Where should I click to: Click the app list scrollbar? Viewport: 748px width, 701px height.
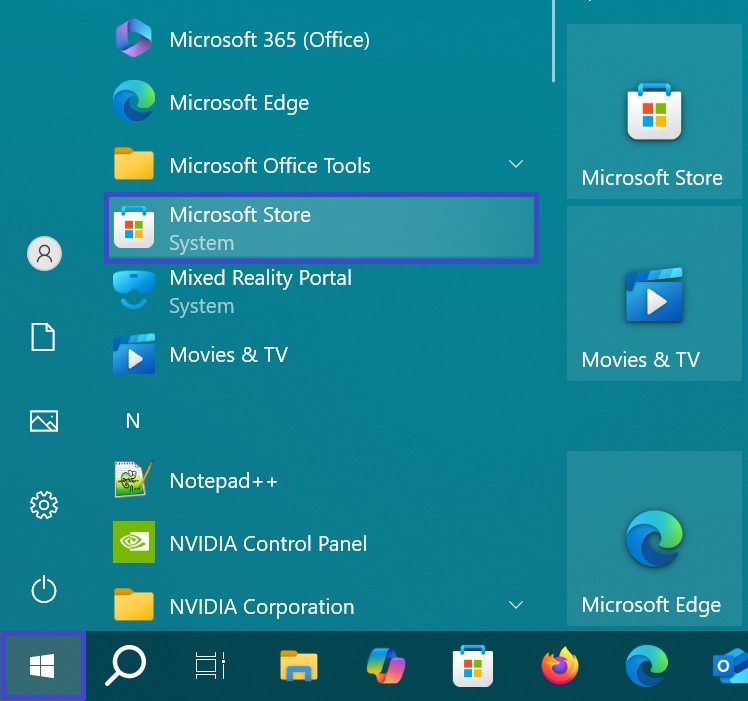[x=553, y=41]
